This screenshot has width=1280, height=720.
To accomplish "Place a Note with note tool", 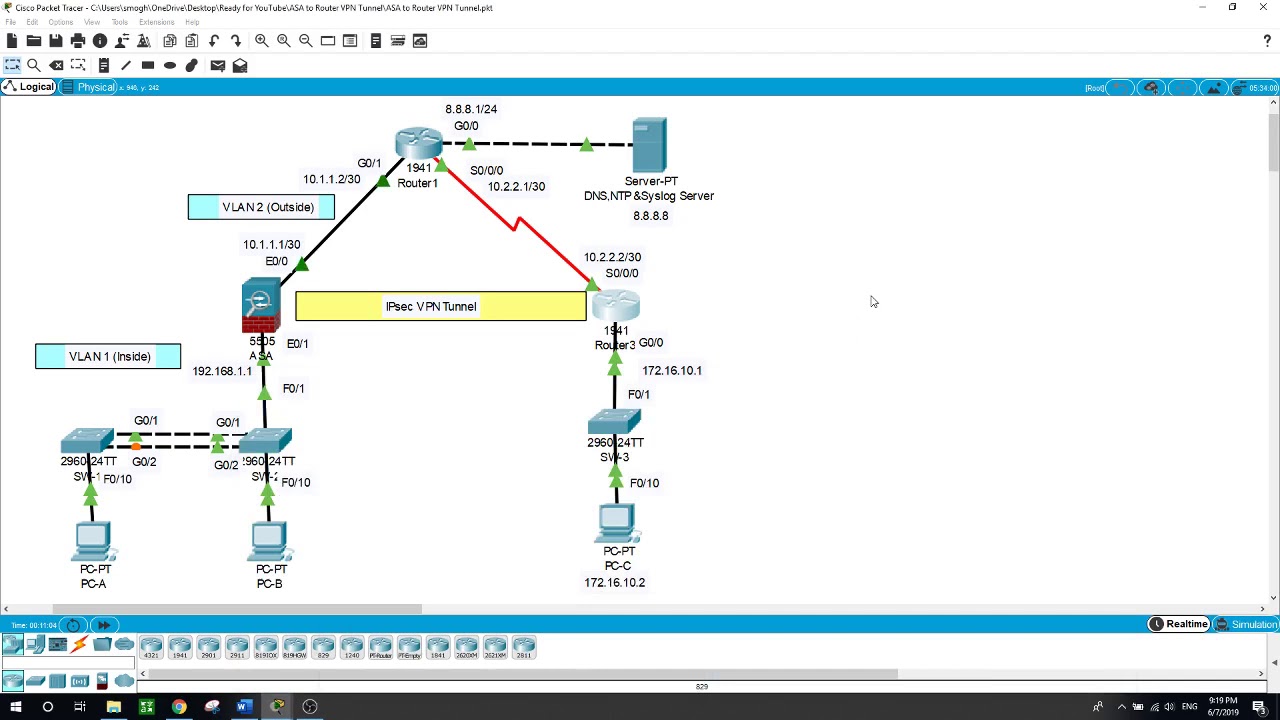I will (x=103, y=65).
